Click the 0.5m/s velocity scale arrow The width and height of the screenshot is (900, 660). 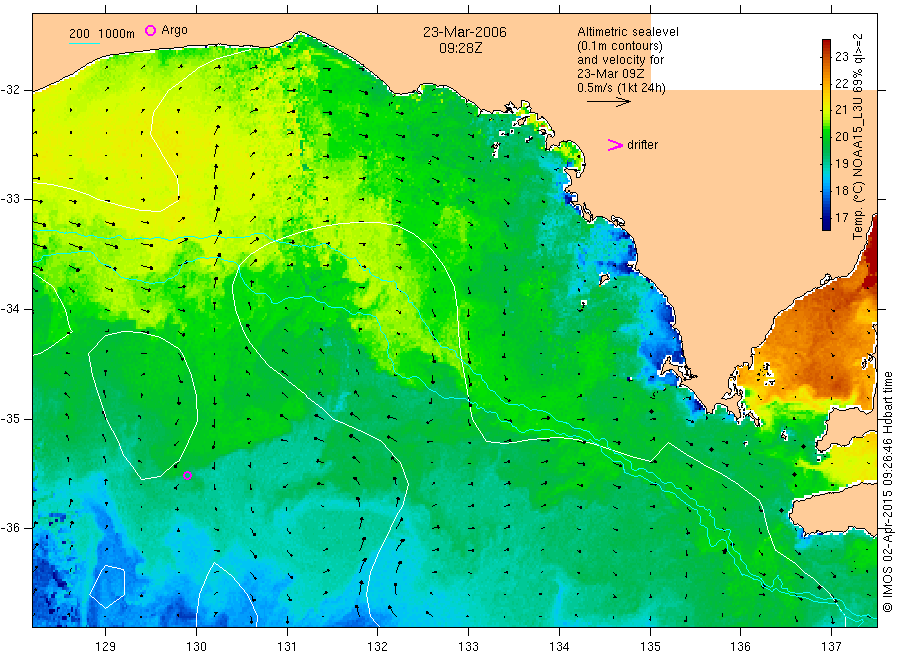pos(608,102)
